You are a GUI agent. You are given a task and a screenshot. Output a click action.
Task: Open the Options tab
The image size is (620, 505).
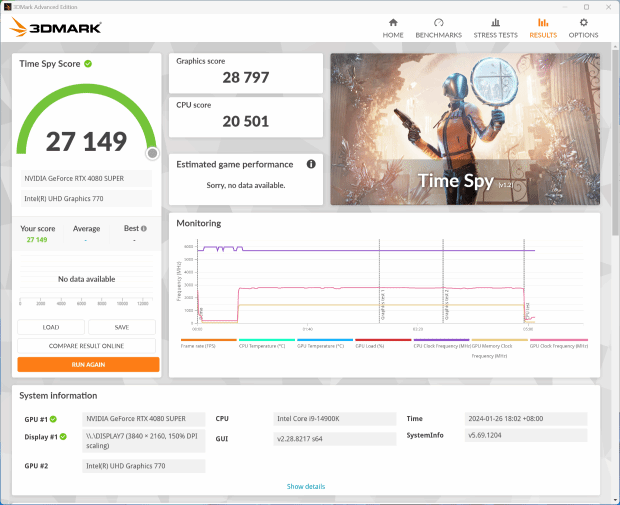tap(583, 28)
